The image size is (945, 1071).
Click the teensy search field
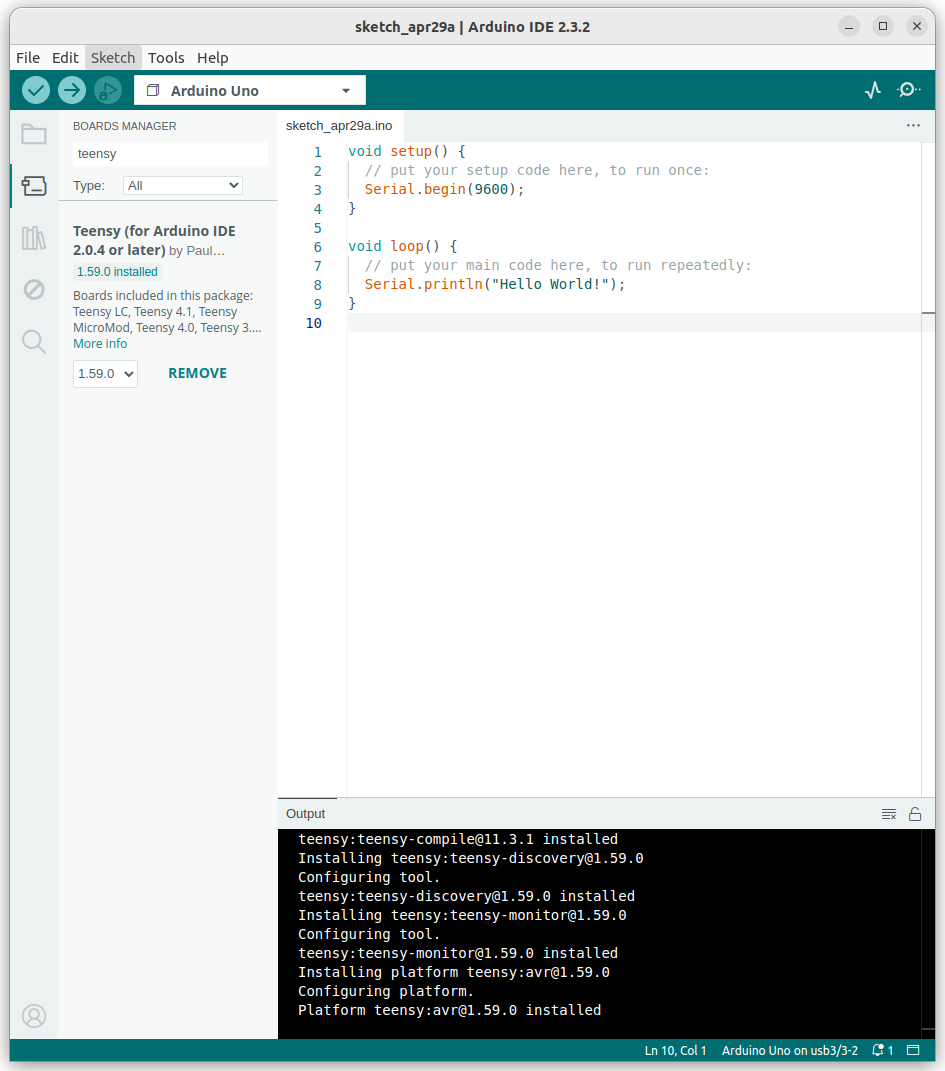[170, 154]
